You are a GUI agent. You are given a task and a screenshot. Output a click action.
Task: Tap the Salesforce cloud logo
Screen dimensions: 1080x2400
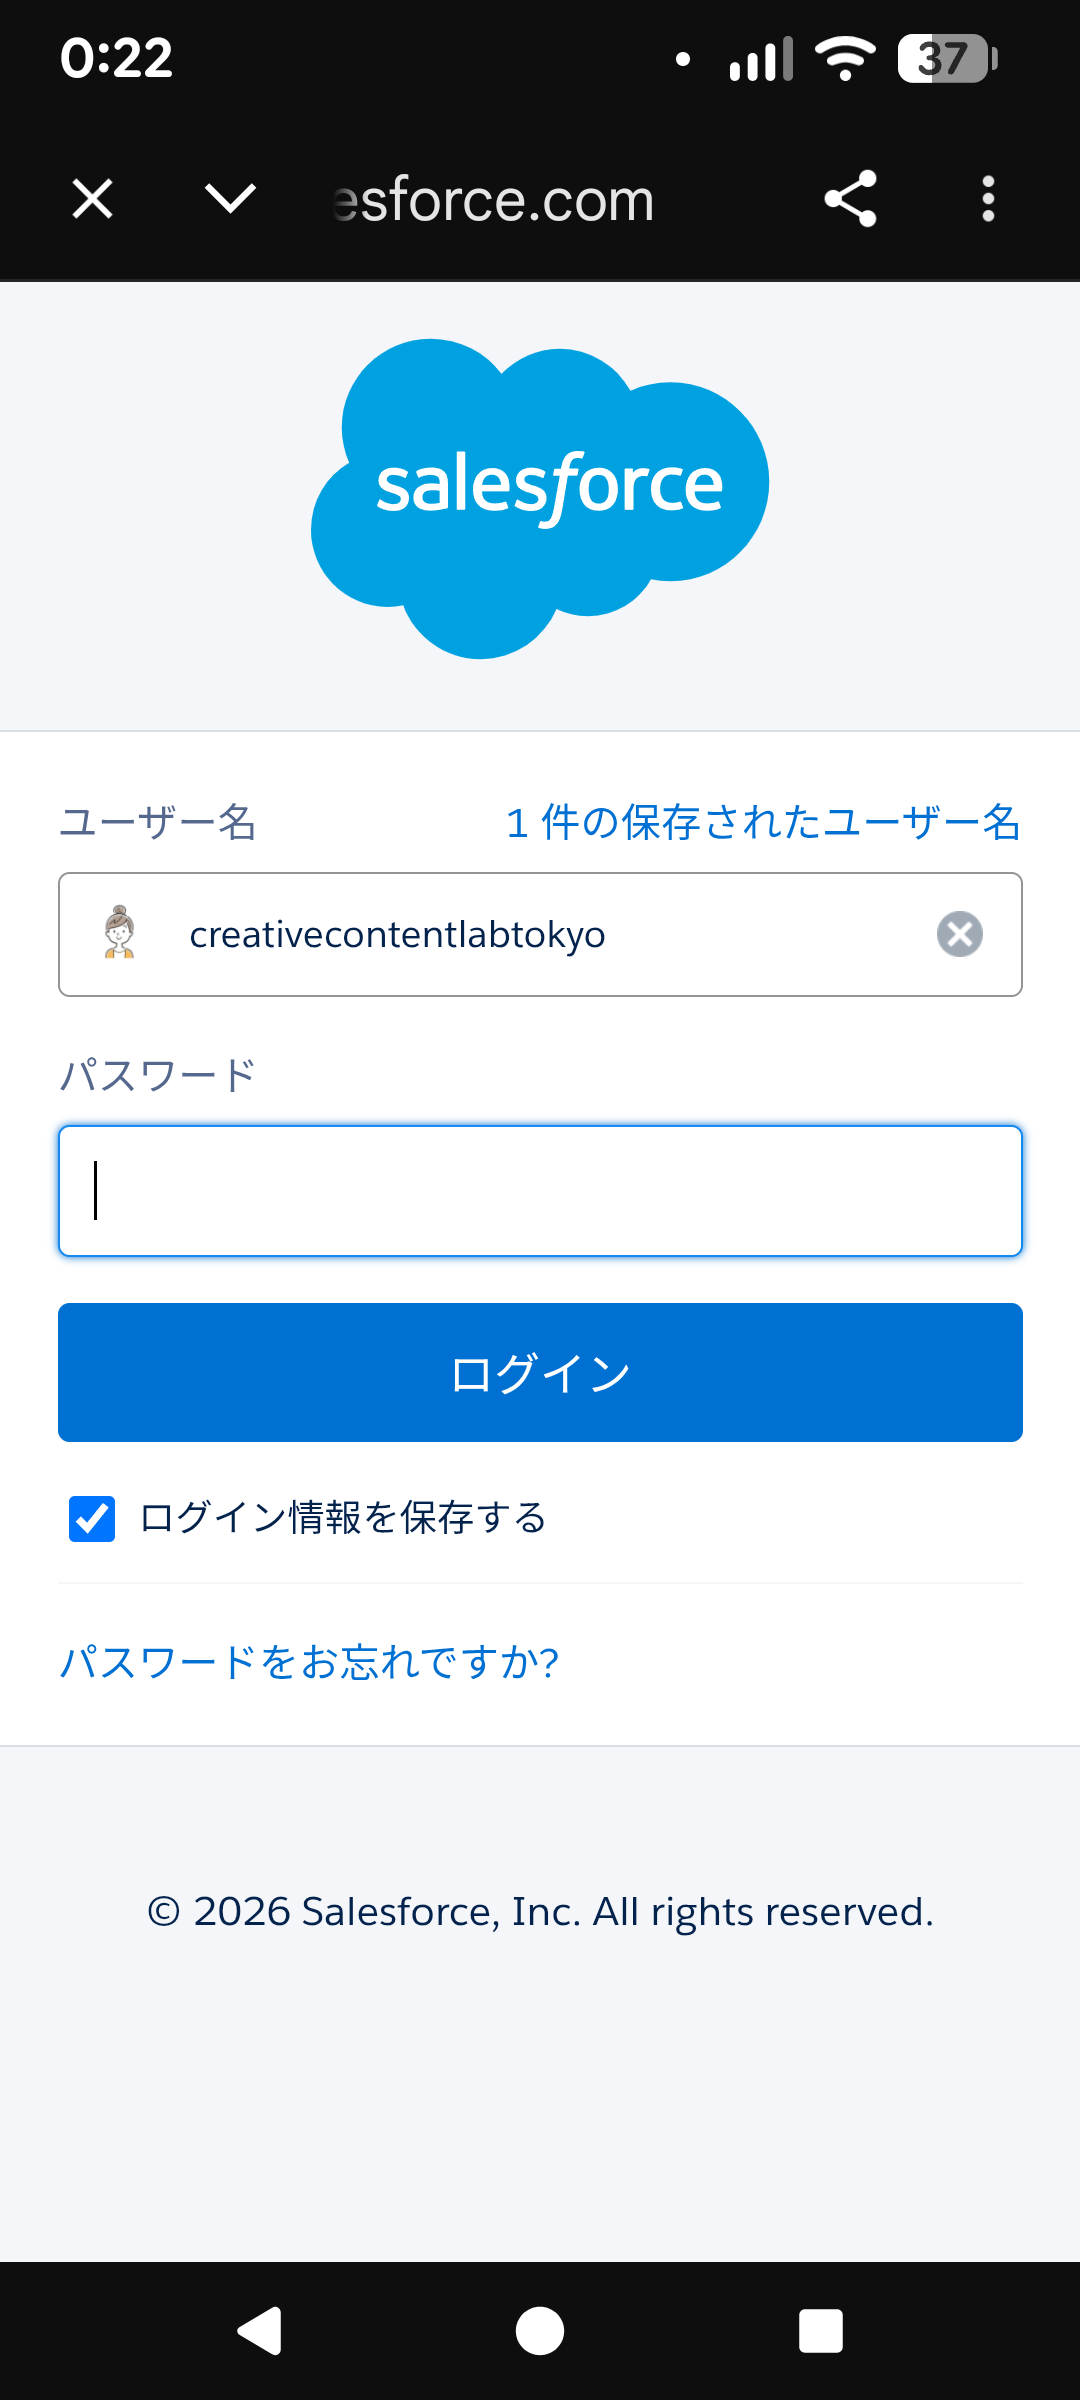[x=540, y=498]
